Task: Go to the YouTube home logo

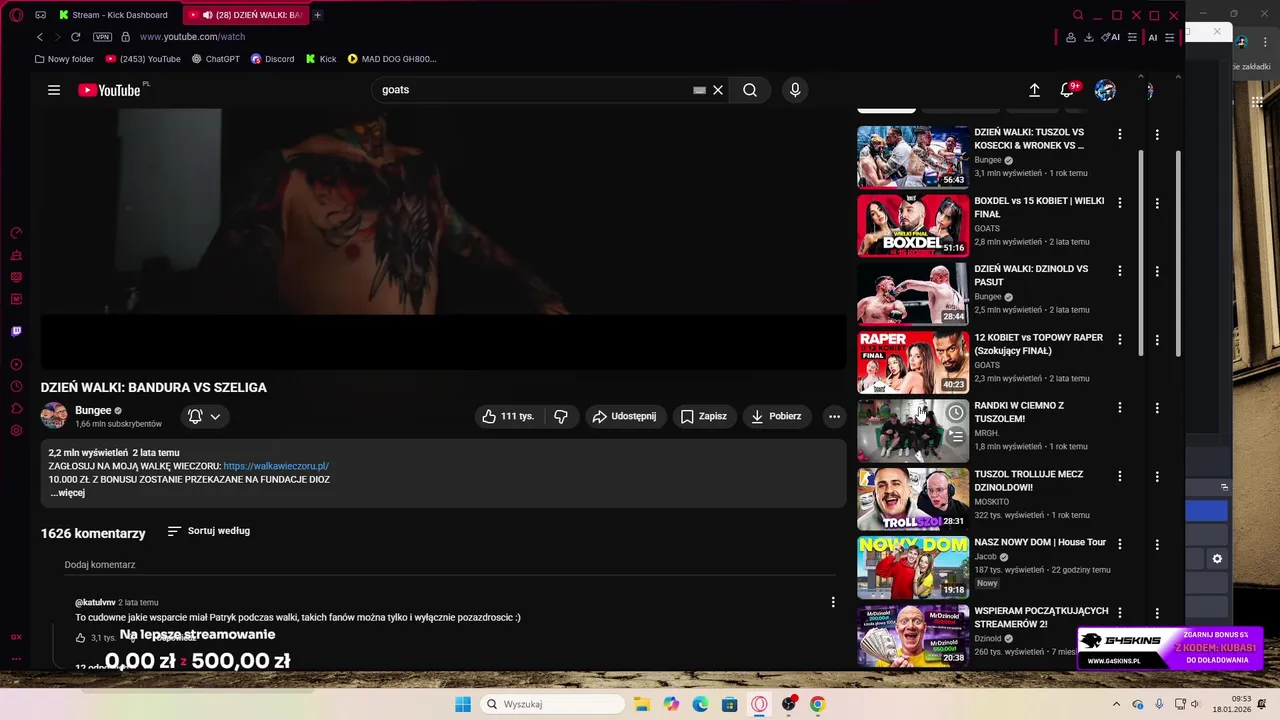Action: click(109, 90)
